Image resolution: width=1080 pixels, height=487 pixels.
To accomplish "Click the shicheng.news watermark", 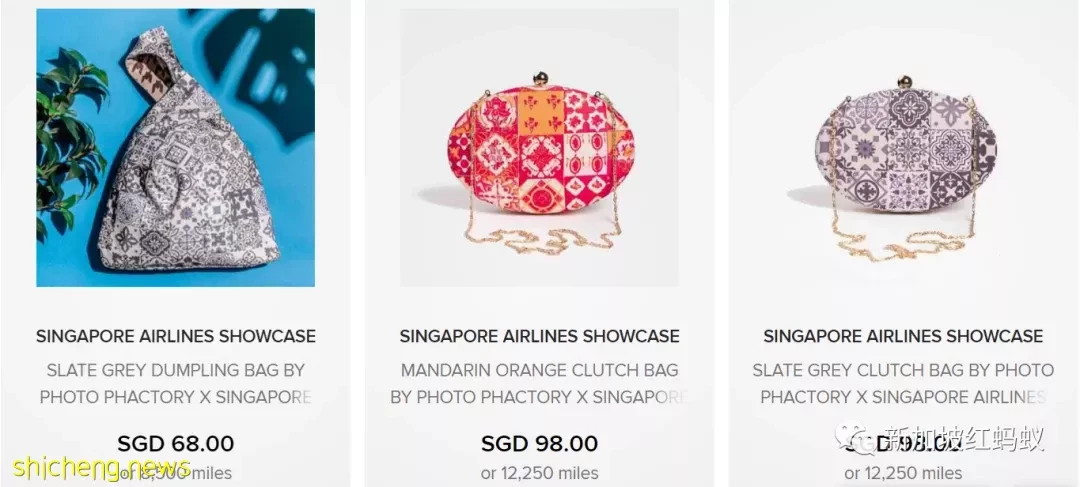I will click(101, 466).
